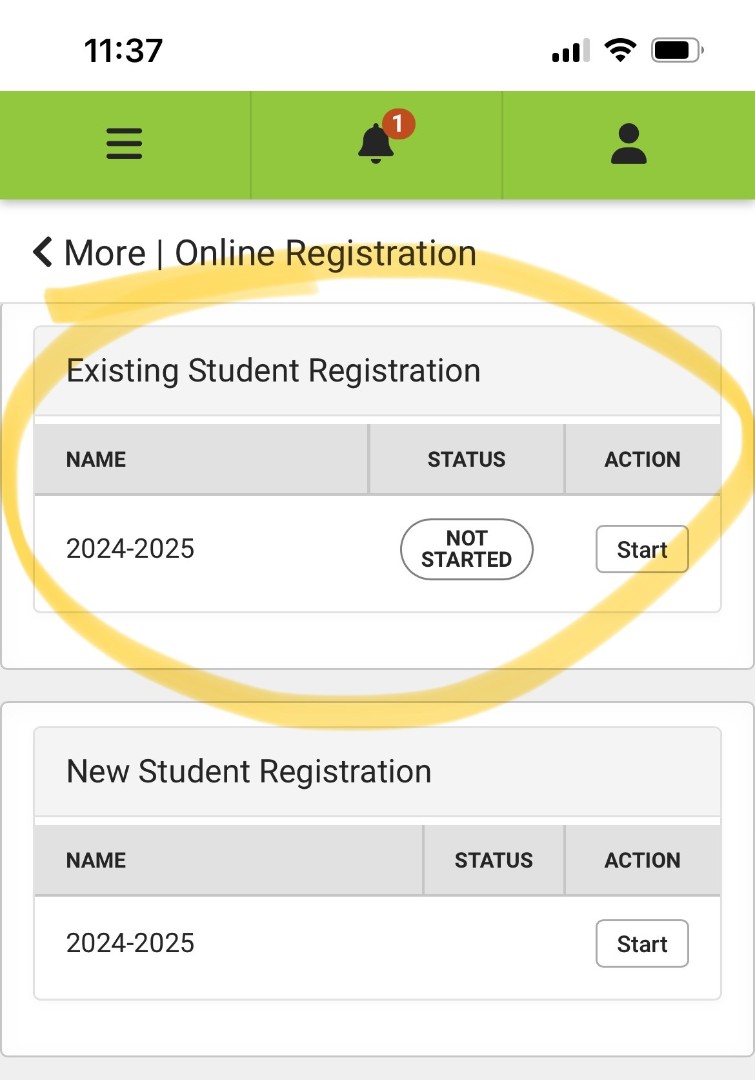
Task: Tap the NOT STARTED status badge
Action: click(466, 549)
